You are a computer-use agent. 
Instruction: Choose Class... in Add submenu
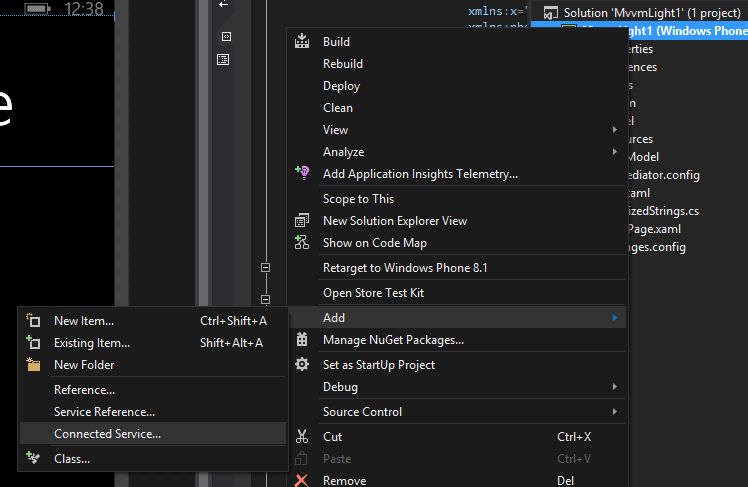coord(153,458)
